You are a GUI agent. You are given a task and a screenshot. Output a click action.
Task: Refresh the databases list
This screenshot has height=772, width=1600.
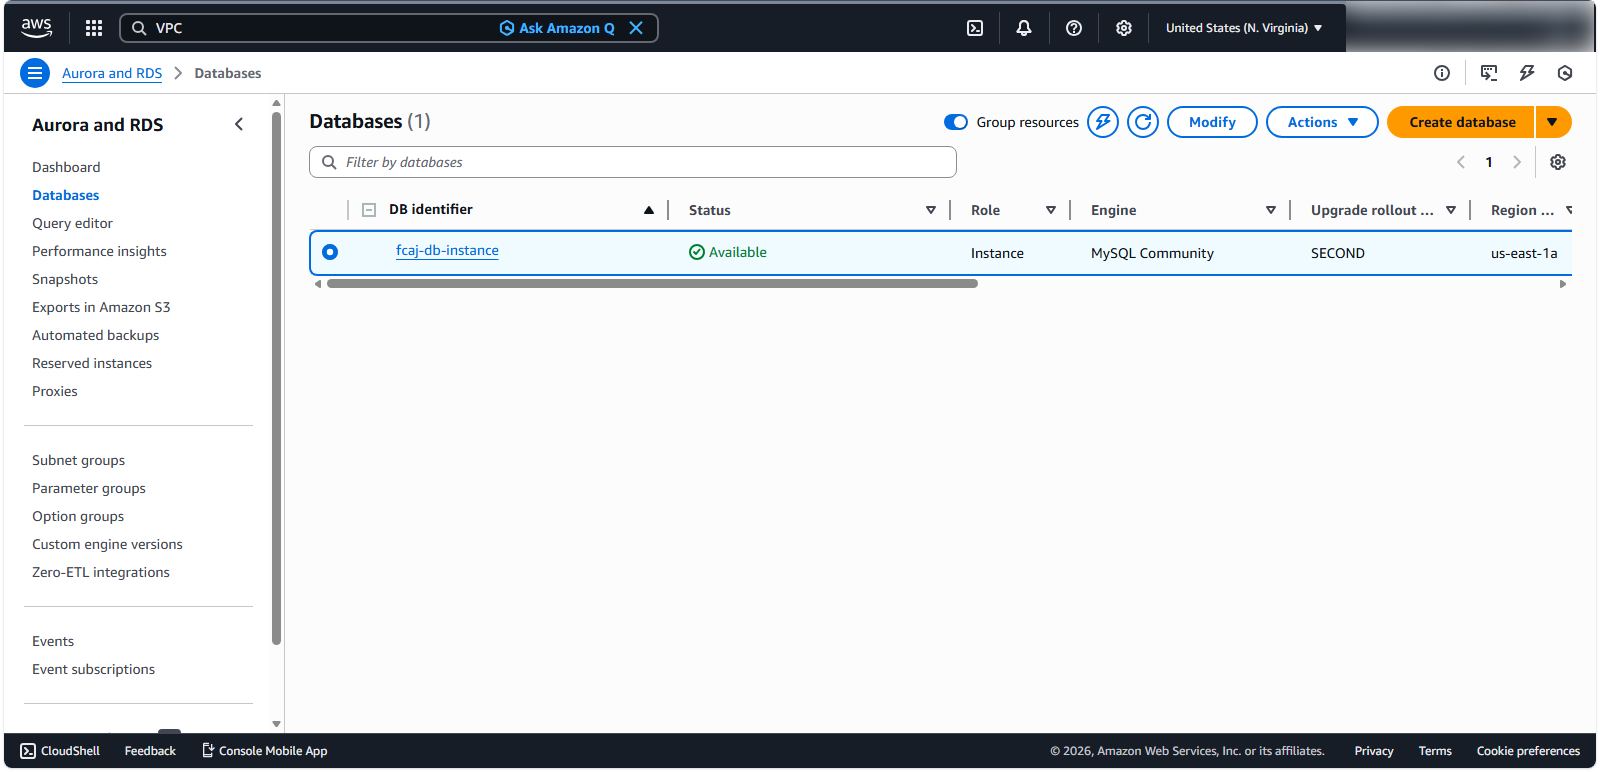[x=1143, y=122]
